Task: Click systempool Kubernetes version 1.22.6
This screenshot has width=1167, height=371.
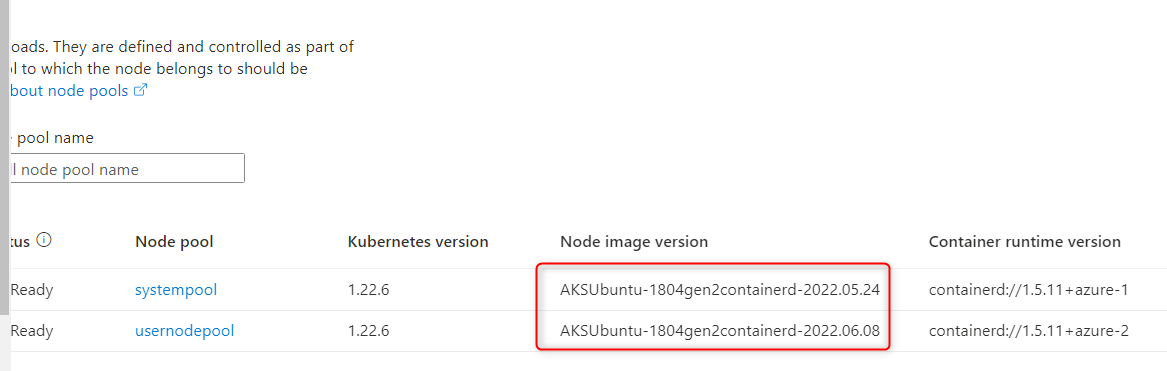Action: (x=368, y=290)
